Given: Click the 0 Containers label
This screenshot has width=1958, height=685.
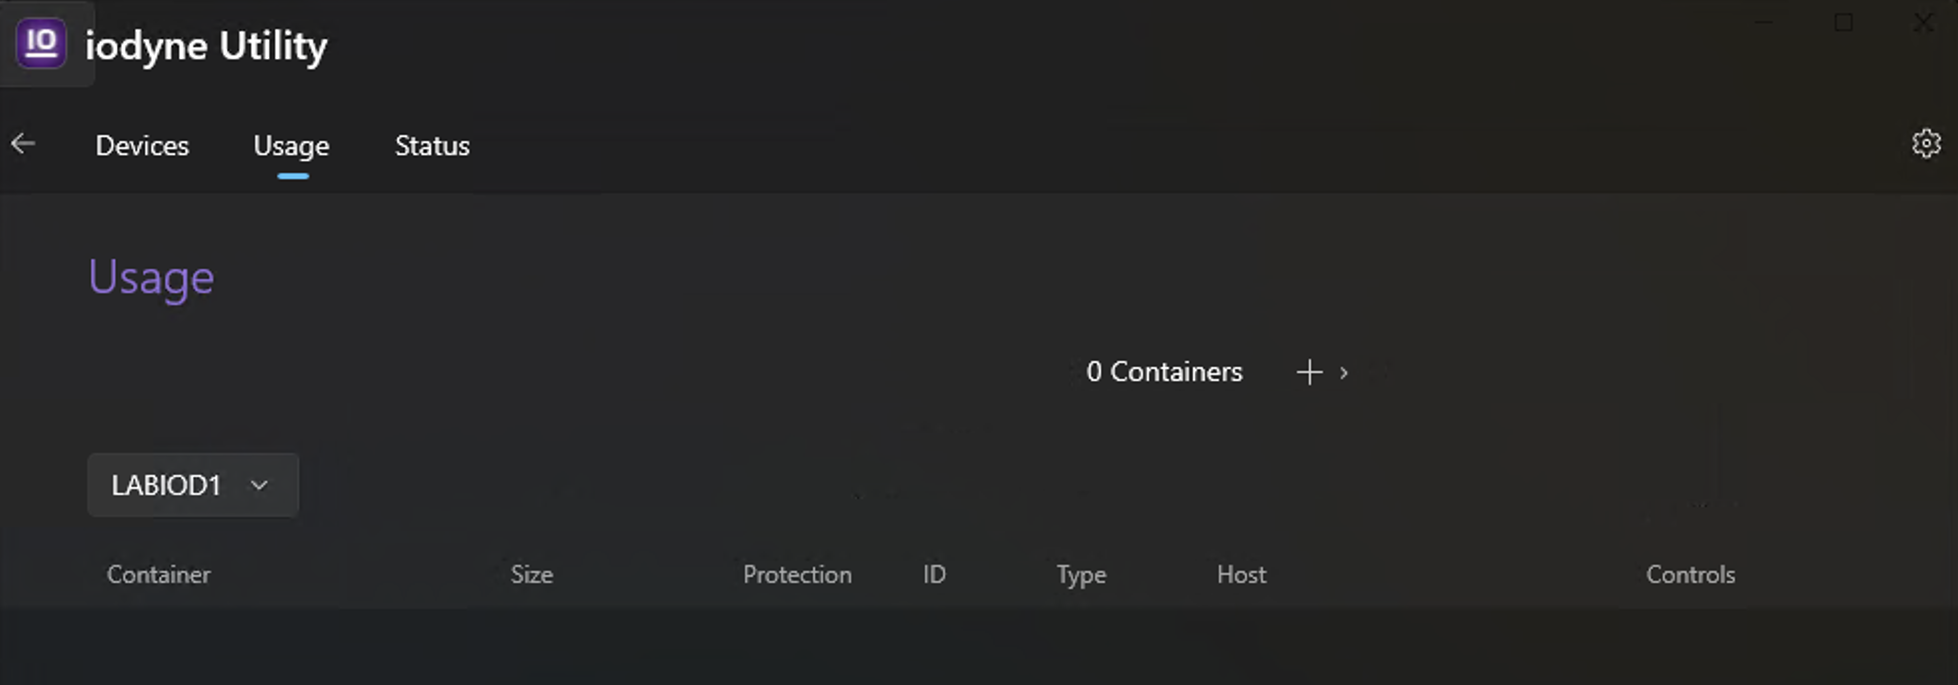Looking at the screenshot, I should click(x=1164, y=372).
